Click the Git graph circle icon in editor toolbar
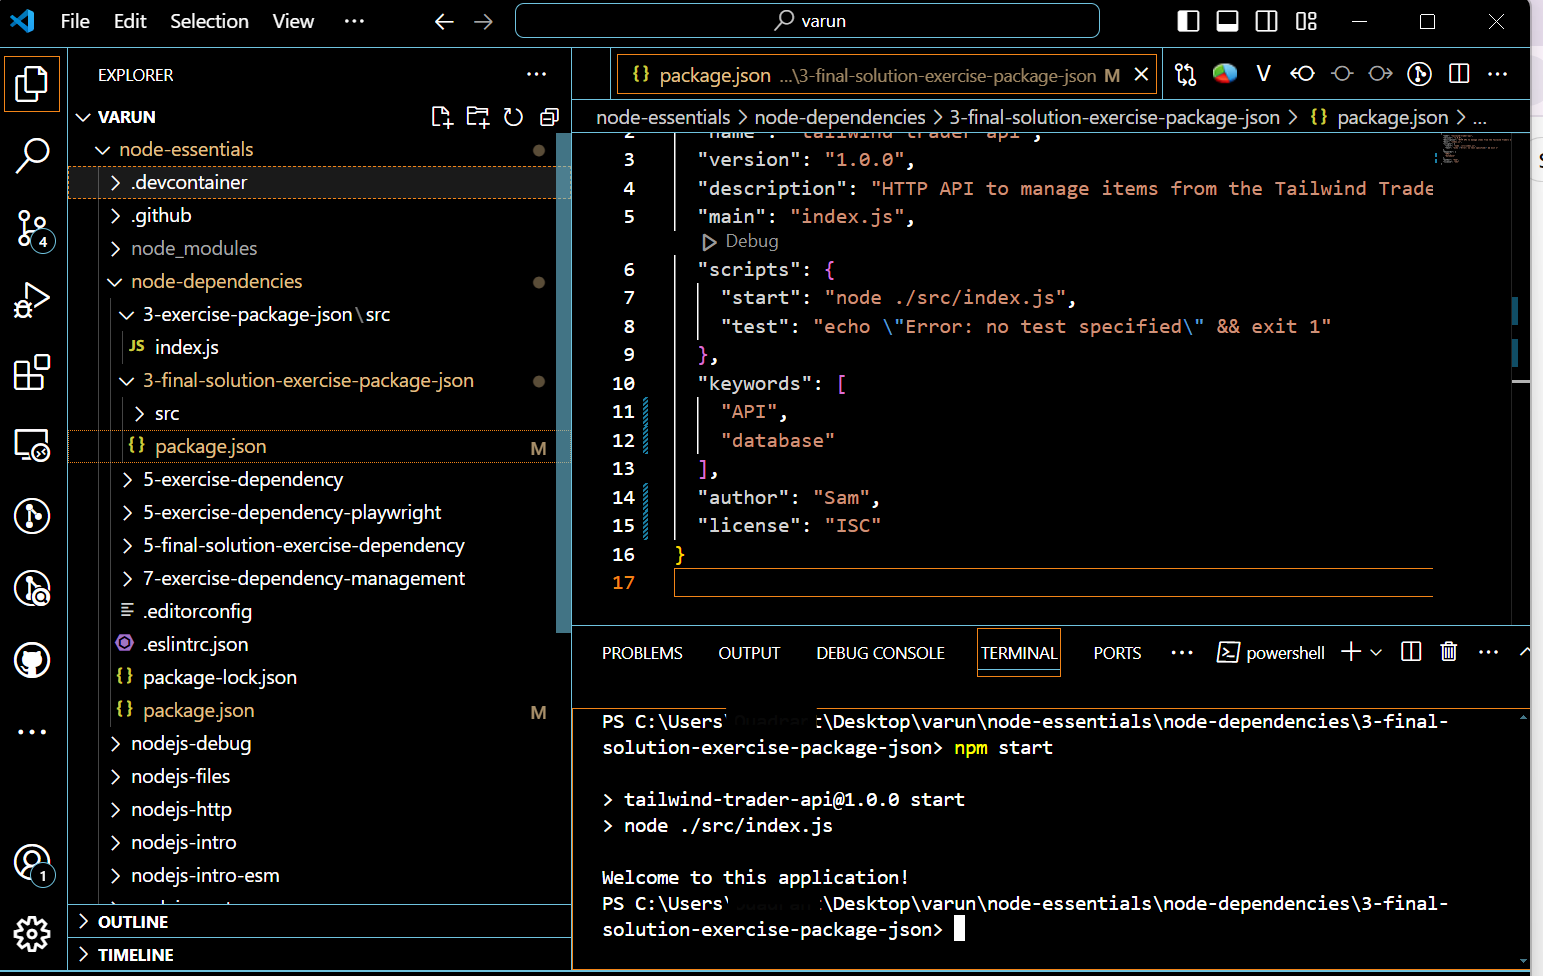The width and height of the screenshot is (1543, 976). coord(1419,74)
